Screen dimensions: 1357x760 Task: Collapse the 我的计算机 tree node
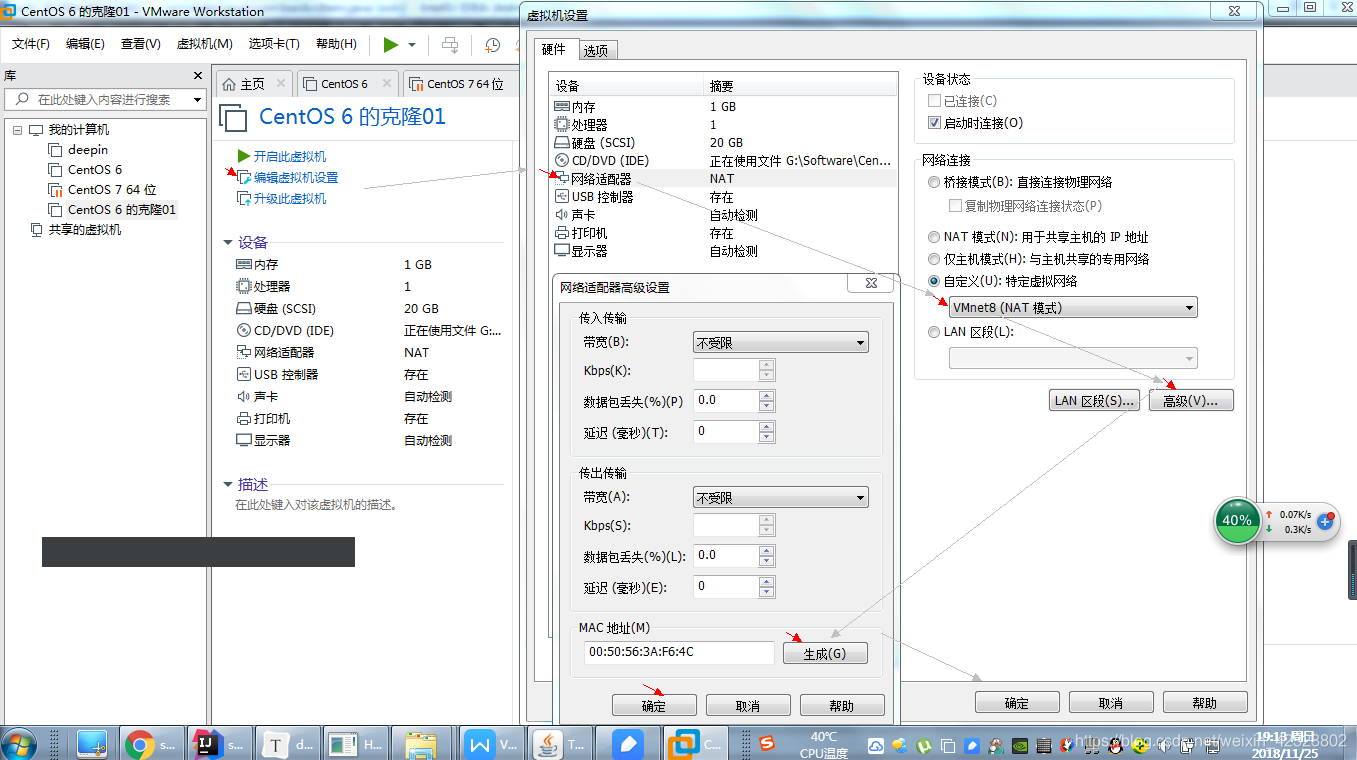tap(18, 130)
